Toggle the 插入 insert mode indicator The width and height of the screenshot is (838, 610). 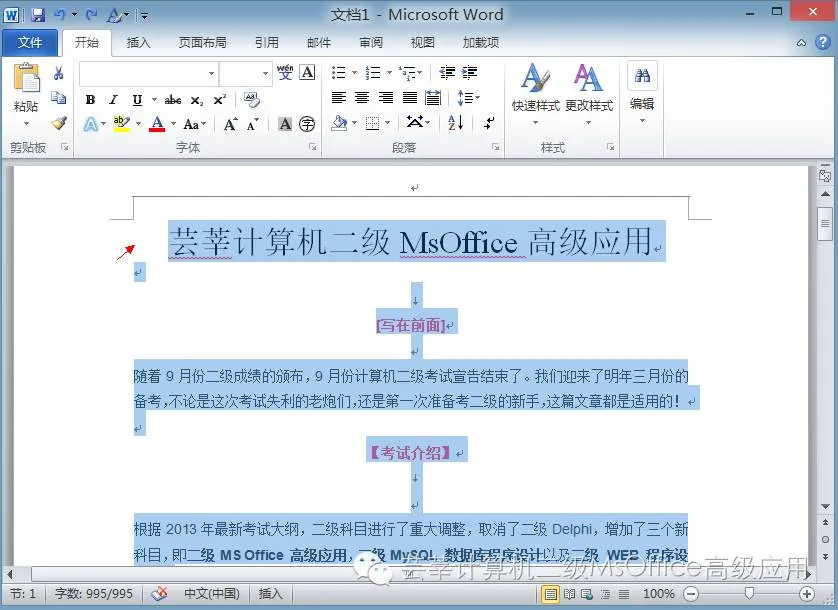(x=270, y=593)
